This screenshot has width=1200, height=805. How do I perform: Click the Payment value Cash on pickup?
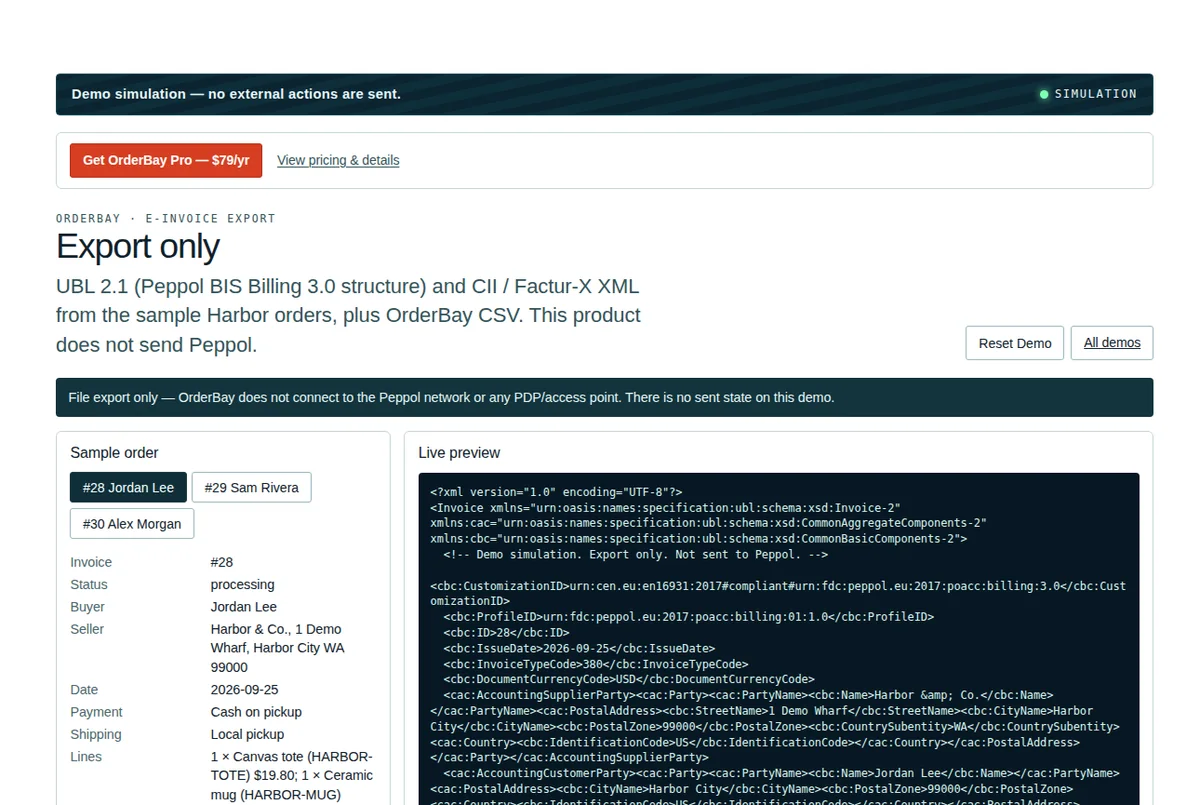tap(256, 712)
